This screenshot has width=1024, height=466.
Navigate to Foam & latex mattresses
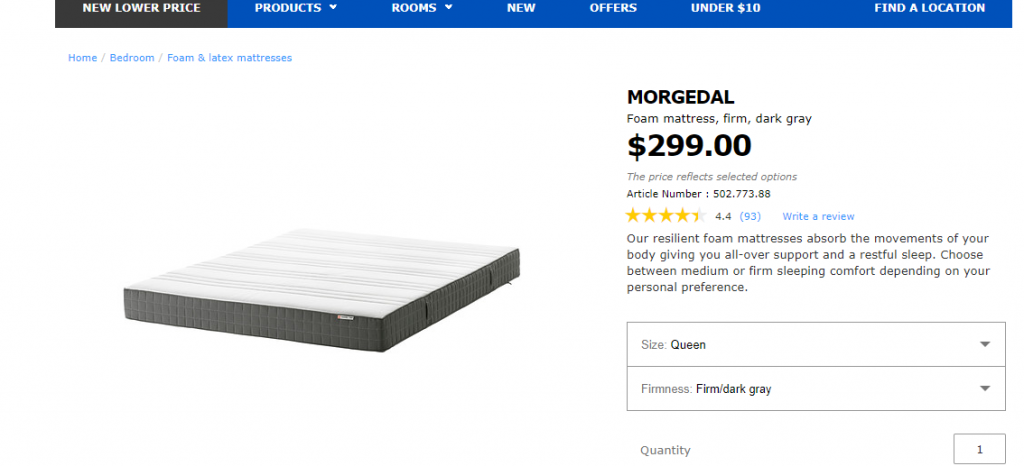click(229, 58)
